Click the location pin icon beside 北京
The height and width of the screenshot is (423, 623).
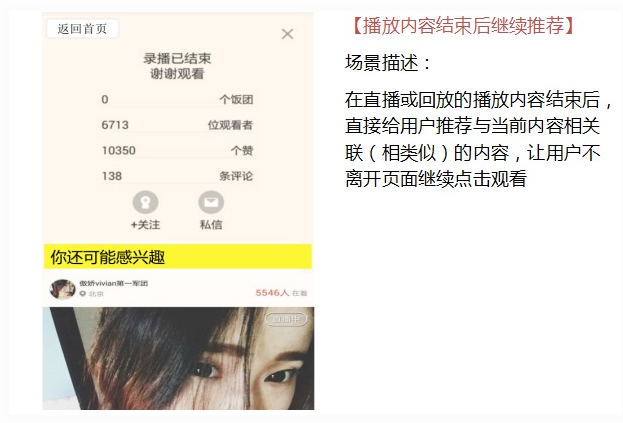tap(83, 294)
